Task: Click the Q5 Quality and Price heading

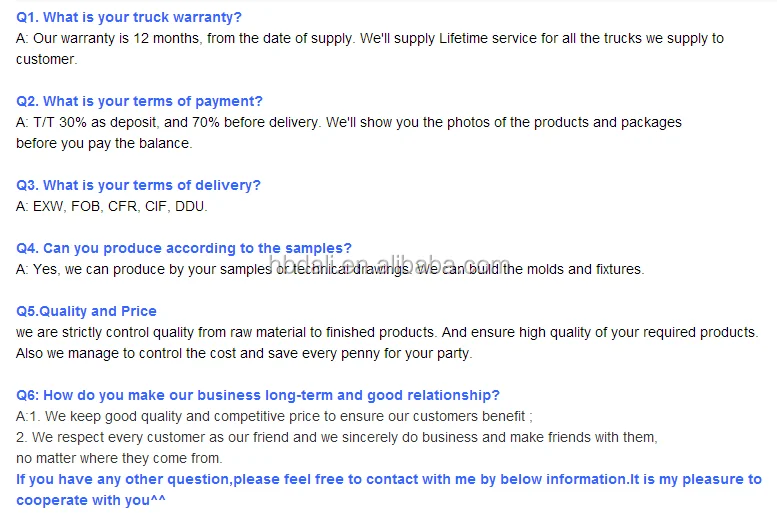Action: click(x=86, y=311)
